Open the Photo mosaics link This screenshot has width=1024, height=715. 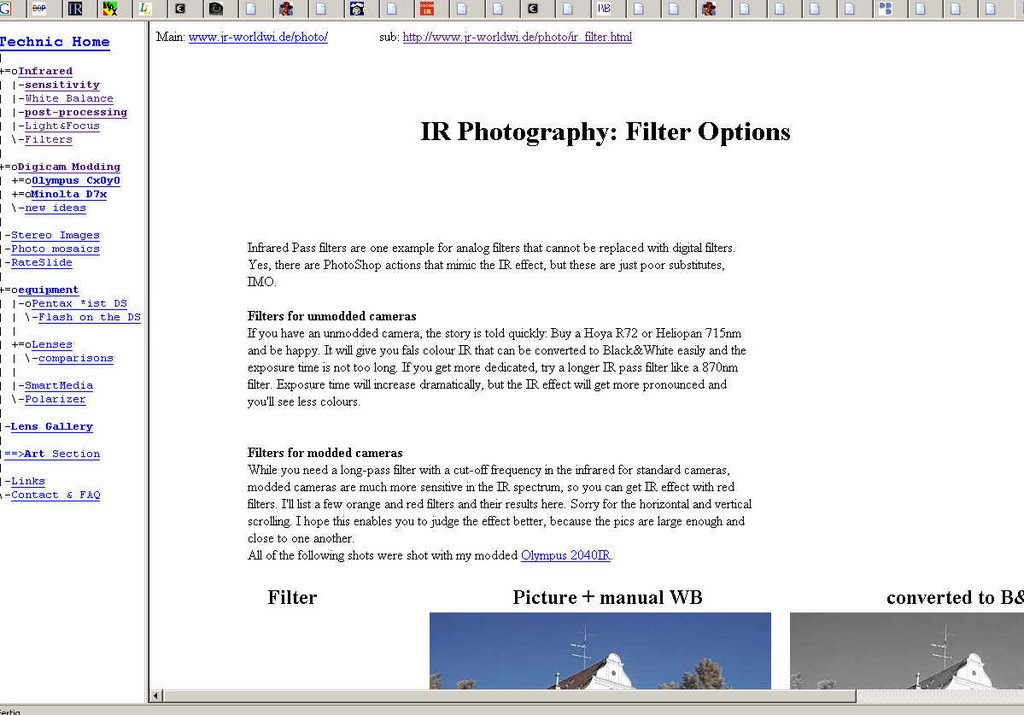[55, 249]
